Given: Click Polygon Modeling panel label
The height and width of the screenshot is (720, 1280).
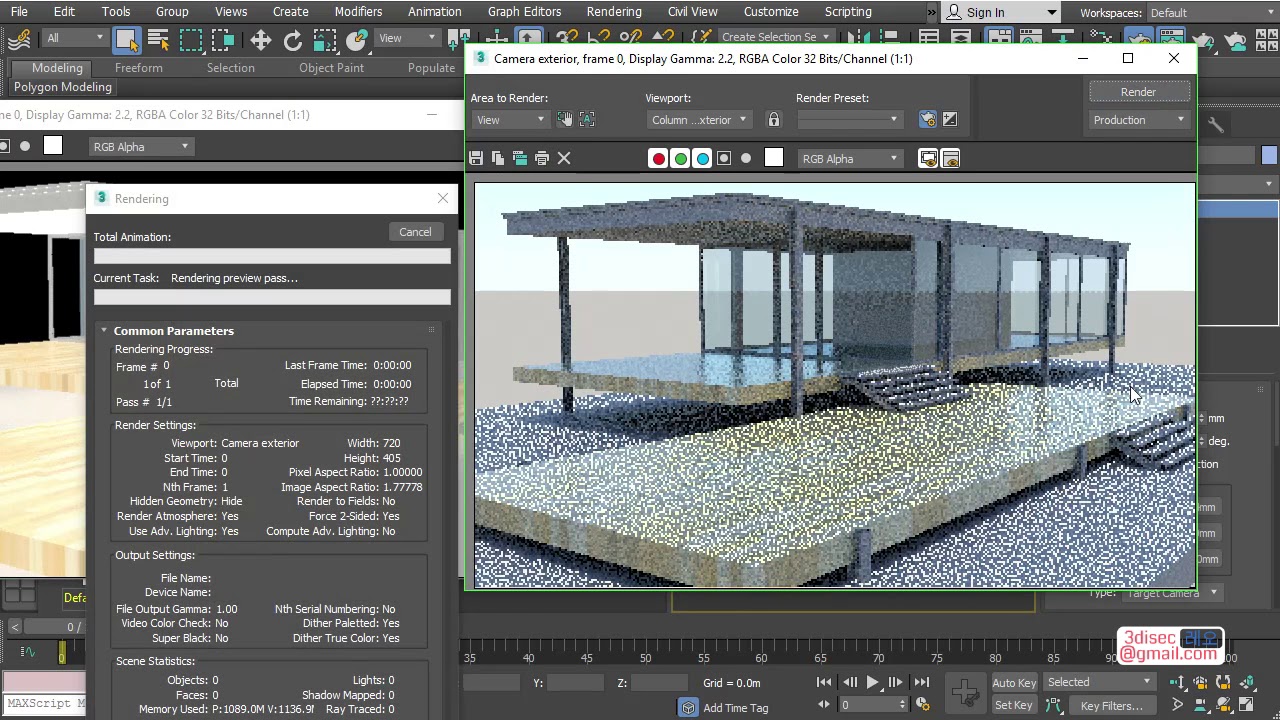Looking at the screenshot, I should (x=63, y=87).
